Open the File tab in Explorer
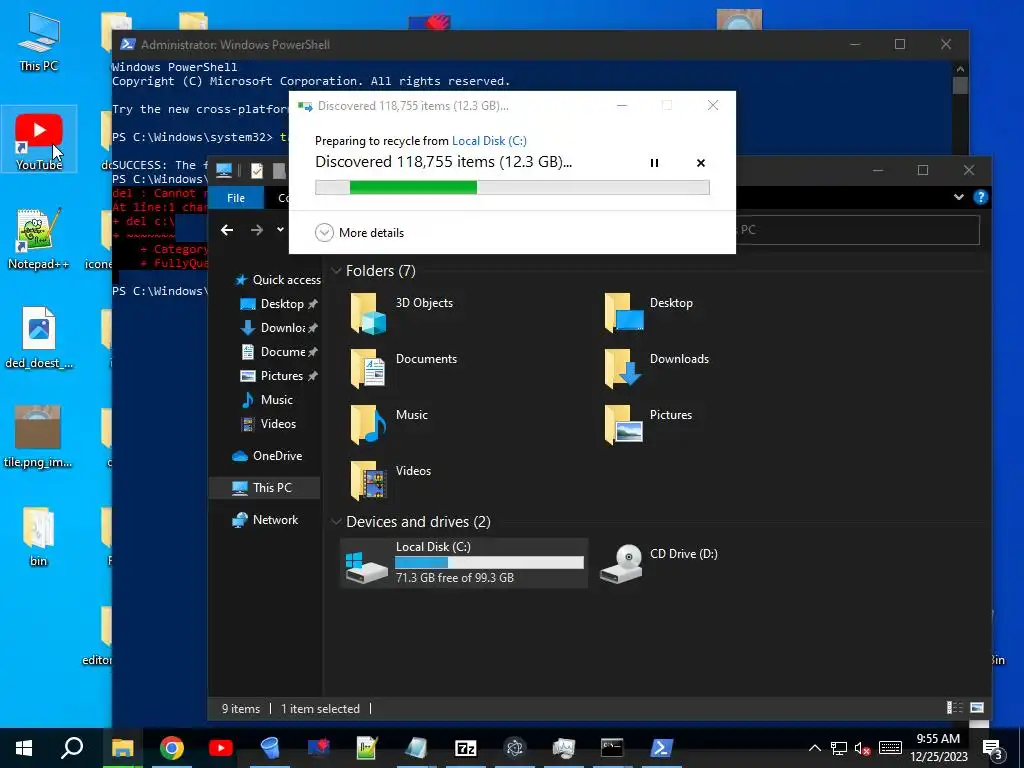The width and height of the screenshot is (1024, 768). pyautogui.click(x=236, y=198)
